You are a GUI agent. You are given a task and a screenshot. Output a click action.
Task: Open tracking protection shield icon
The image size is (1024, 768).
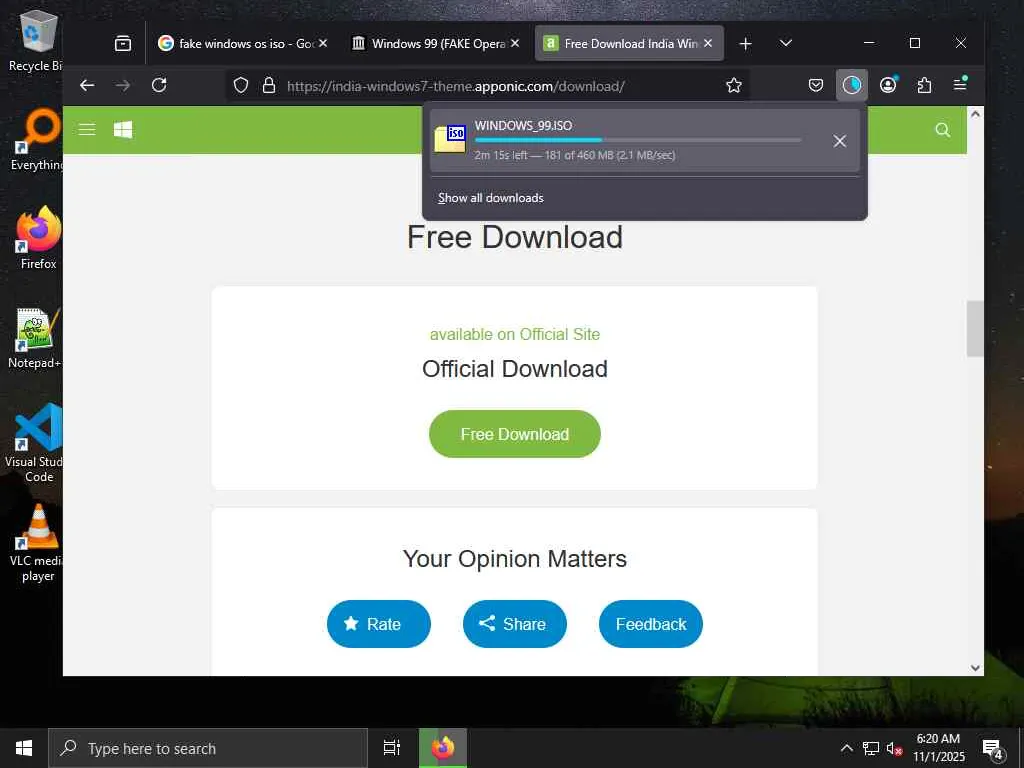pos(241,86)
